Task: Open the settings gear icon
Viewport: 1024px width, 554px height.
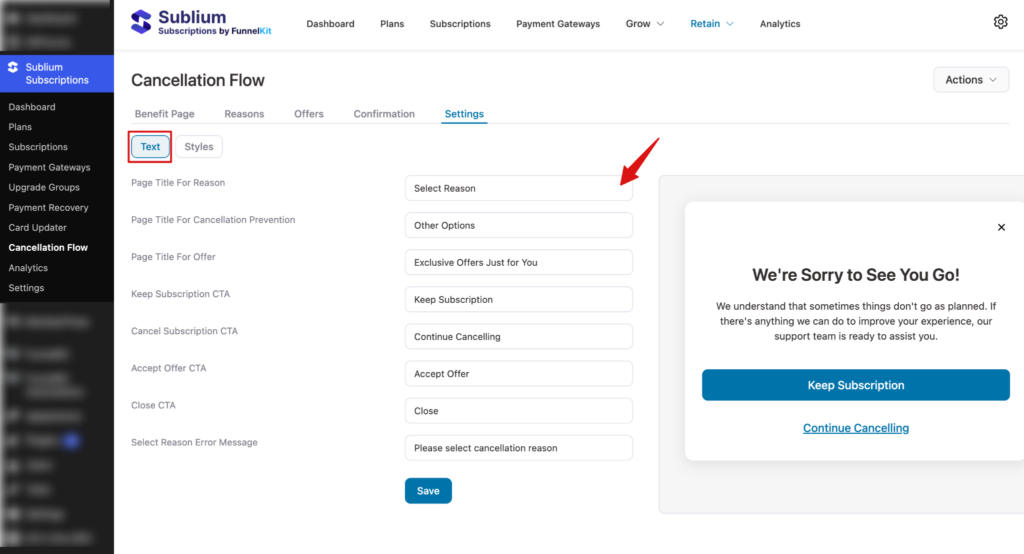Action: point(1000,22)
